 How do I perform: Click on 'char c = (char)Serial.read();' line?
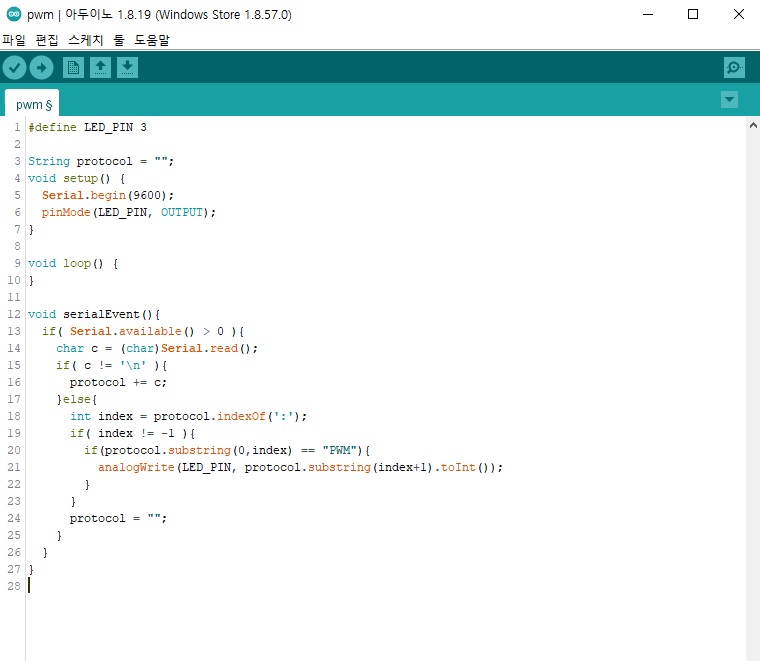tap(157, 348)
